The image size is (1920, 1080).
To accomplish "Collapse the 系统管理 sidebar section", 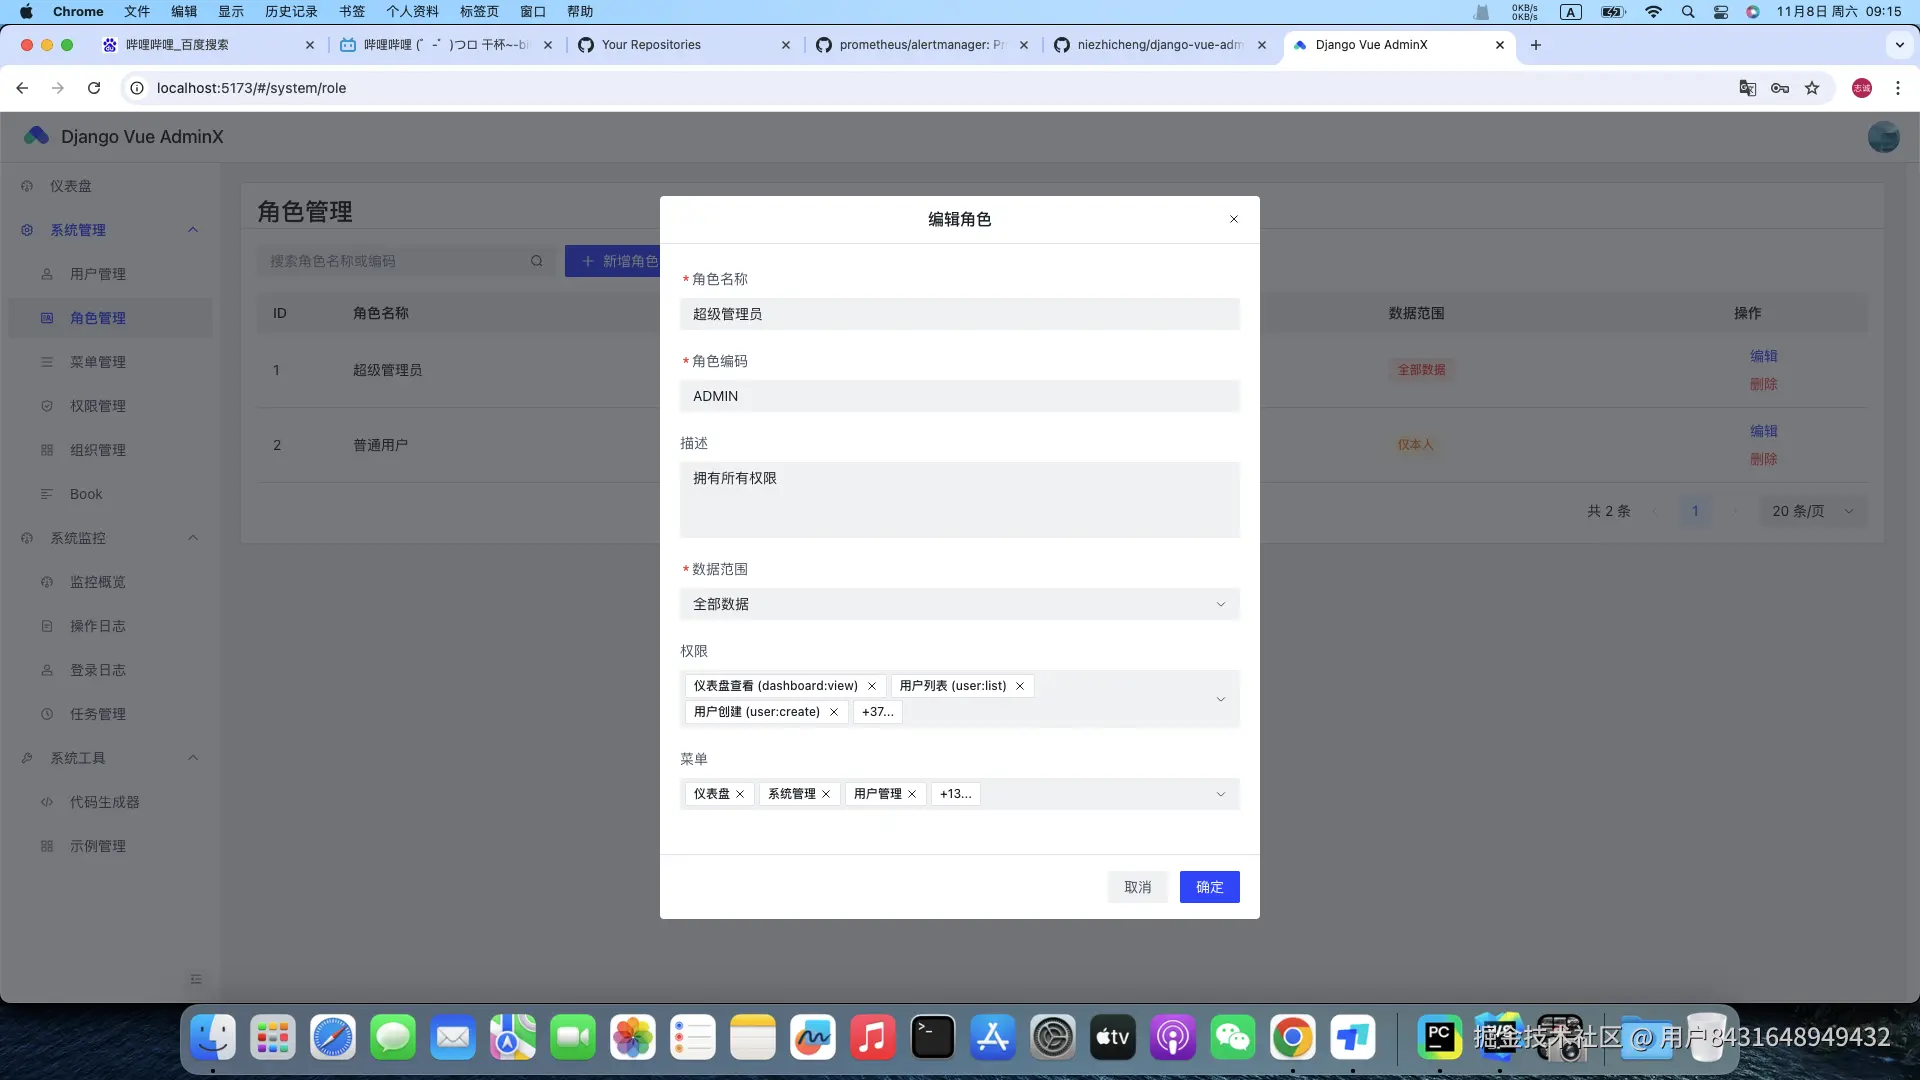I will pyautogui.click(x=193, y=230).
